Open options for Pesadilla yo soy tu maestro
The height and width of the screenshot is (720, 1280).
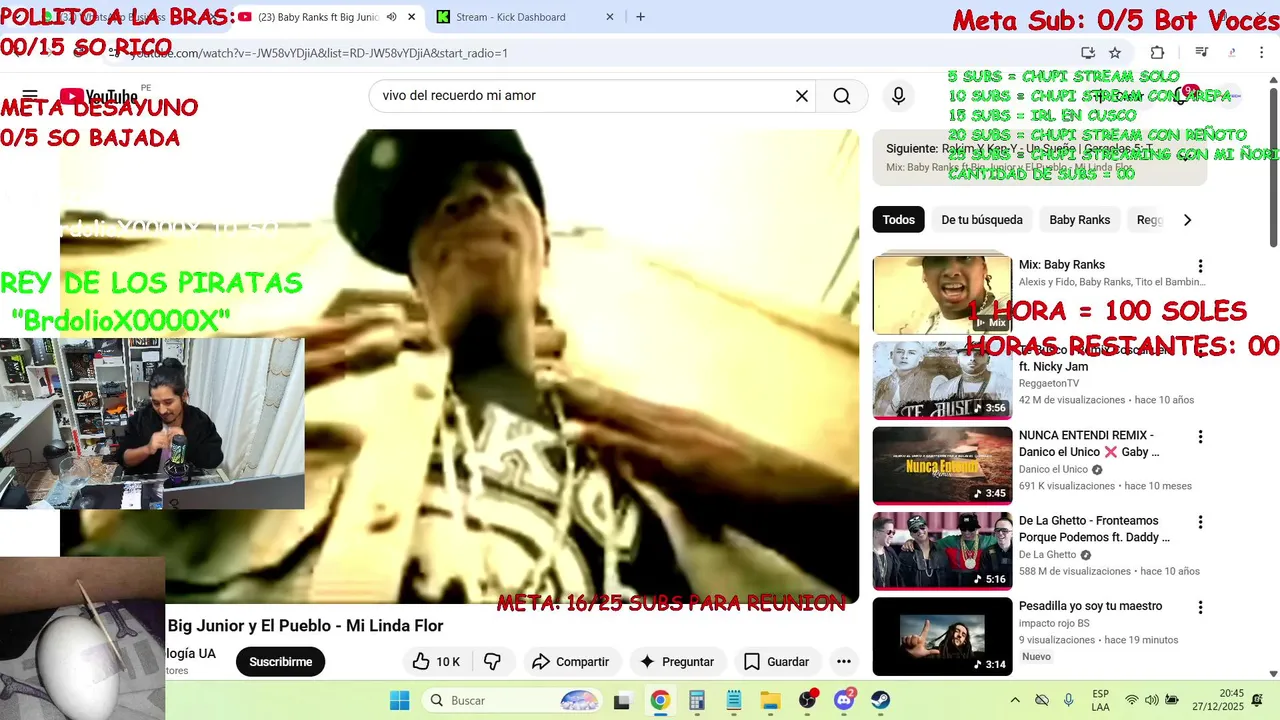pos(1200,608)
